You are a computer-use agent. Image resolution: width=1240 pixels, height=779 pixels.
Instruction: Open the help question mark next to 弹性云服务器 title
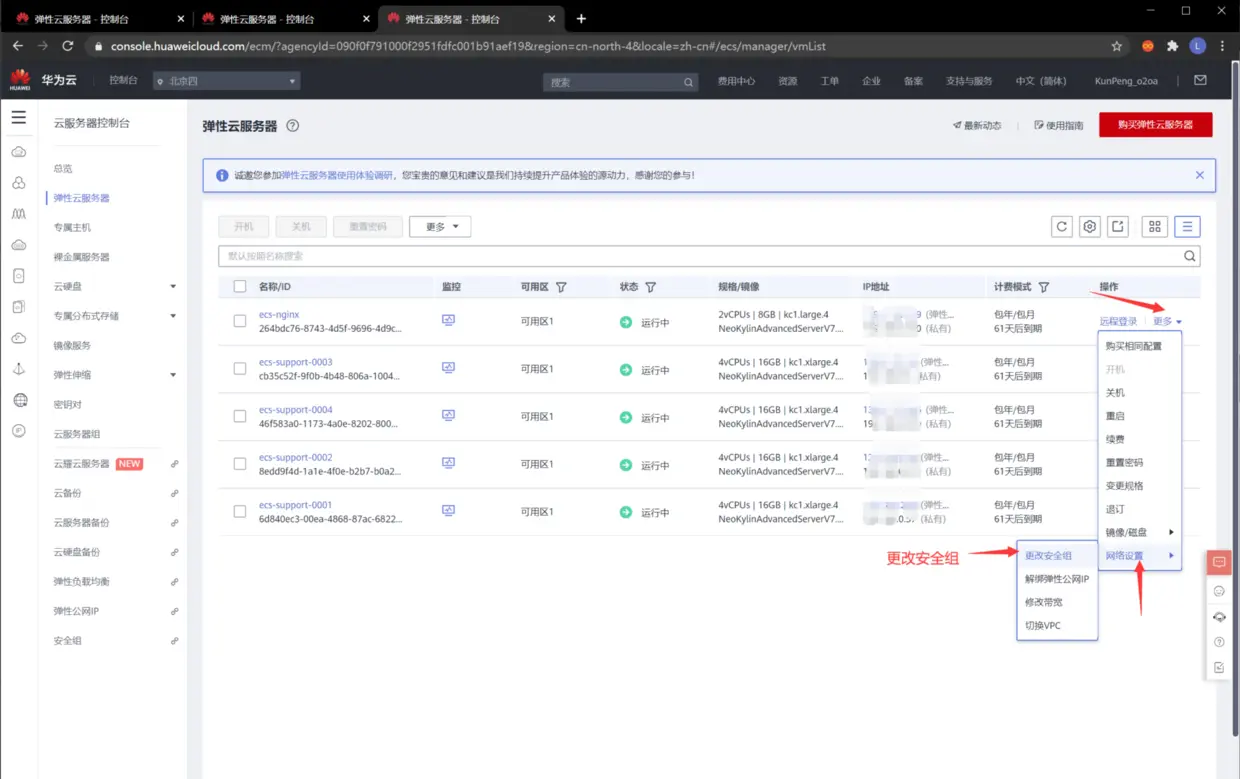pyautogui.click(x=293, y=126)
